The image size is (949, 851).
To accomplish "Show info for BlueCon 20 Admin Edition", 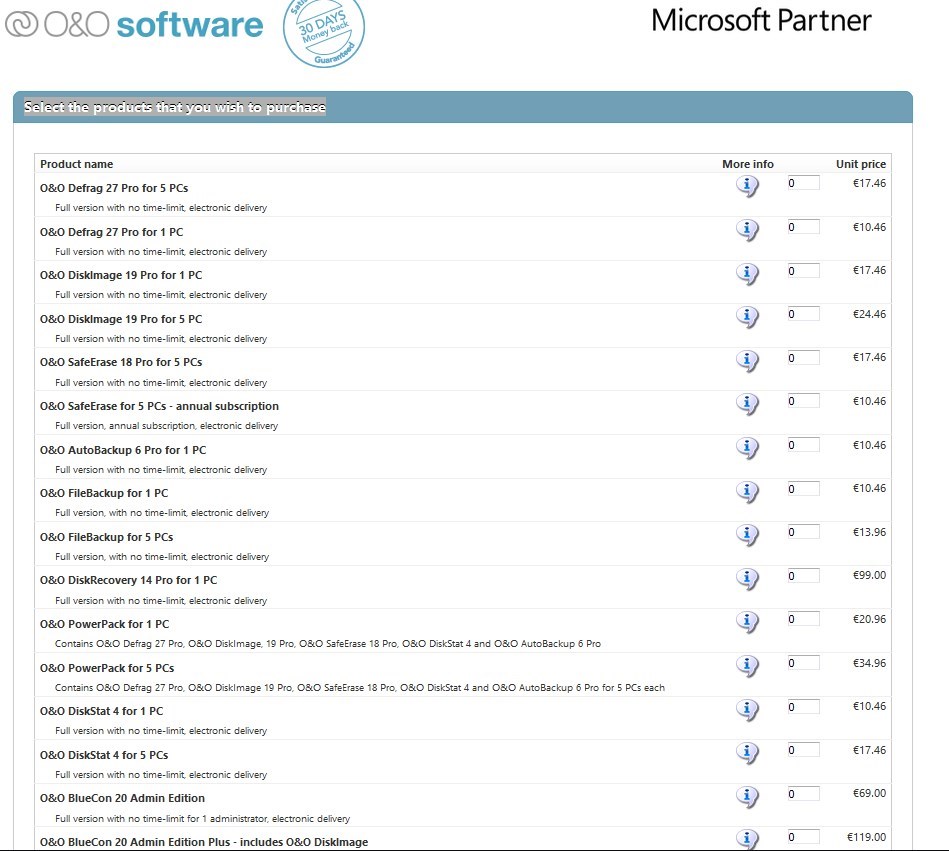I will [x=747, y=797].
